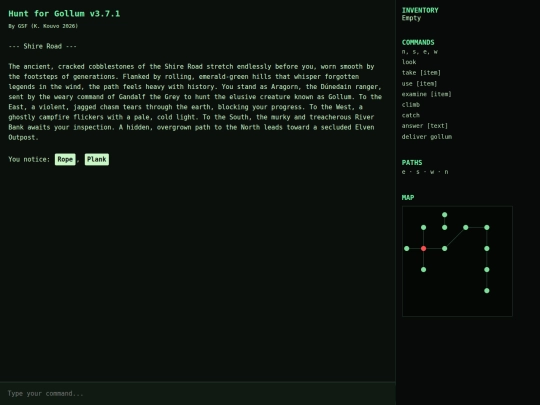The width and height of the screenshot is (540, 405).
Task: Click the '--- Shire Road ---' location header
Action: coord(42,46)
